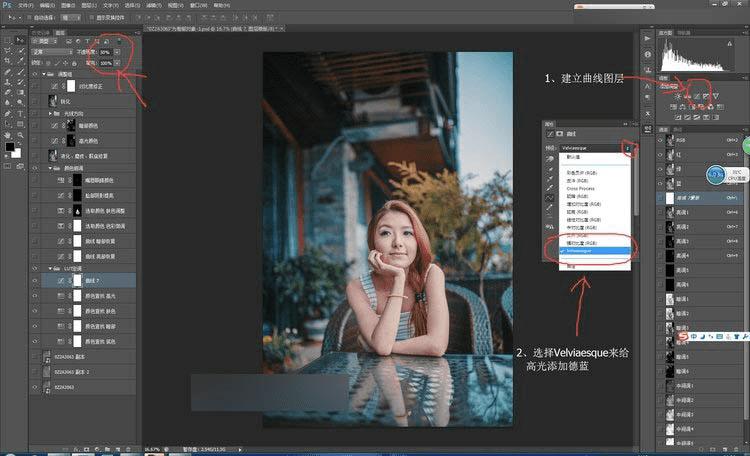Show the 锐化 layer
The width and height of the screenshot is (750, 456).
pyautogui.click(x=34, y=101)
